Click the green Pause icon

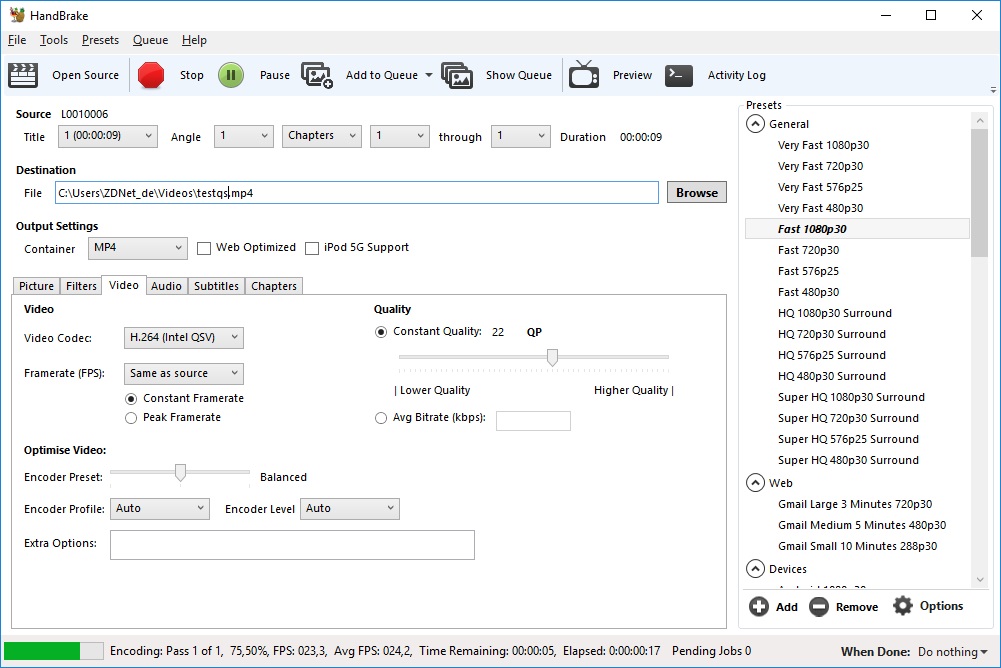[231, 75]
